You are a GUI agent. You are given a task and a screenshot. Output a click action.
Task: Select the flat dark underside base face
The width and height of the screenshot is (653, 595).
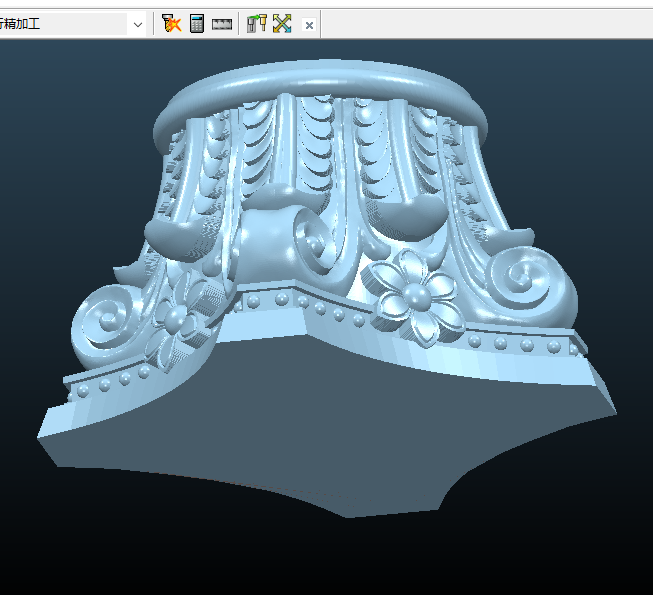(330, 420)
